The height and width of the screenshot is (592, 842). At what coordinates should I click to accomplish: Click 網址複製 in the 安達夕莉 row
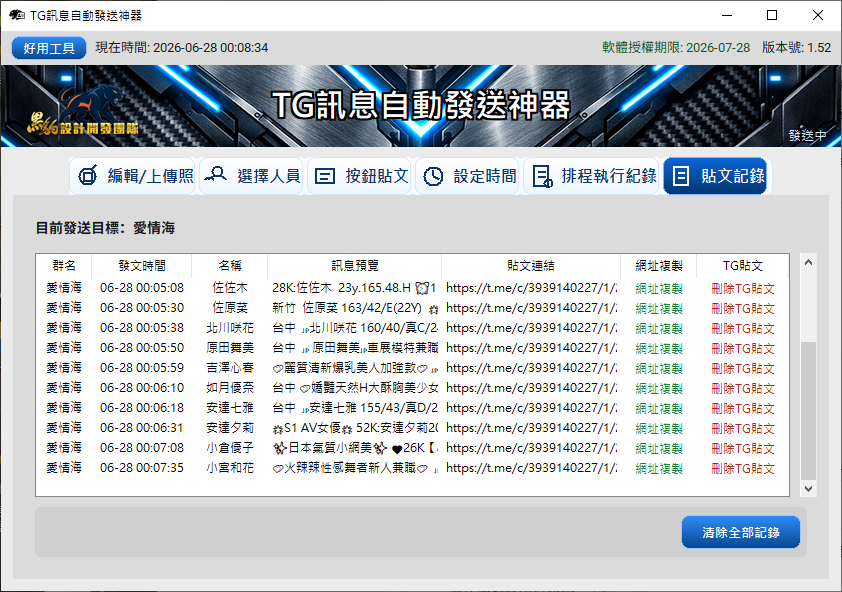(x=659, y=429)
